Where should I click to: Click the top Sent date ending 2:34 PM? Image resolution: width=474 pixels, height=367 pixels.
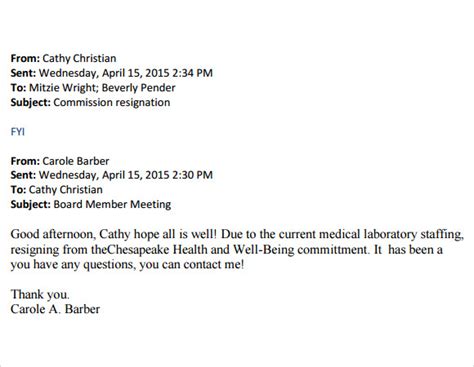click(126, 73)
